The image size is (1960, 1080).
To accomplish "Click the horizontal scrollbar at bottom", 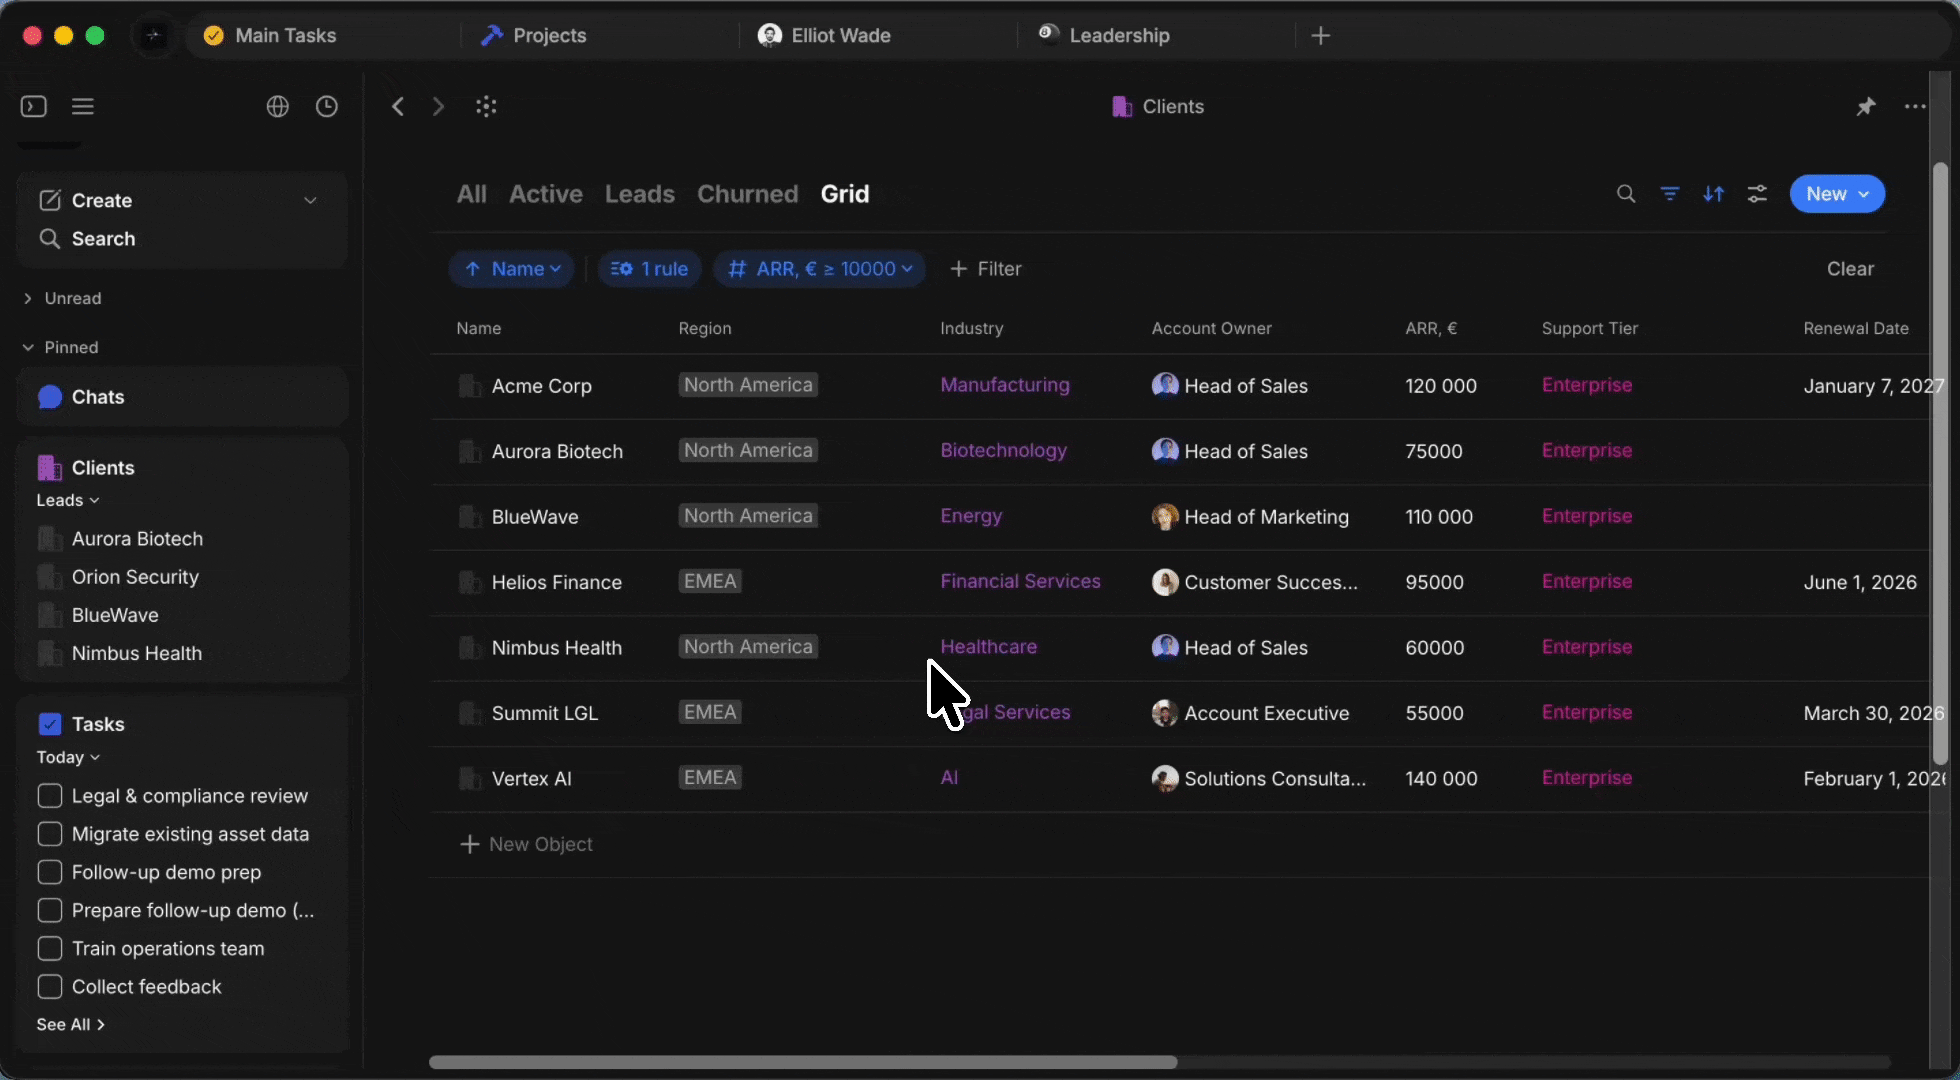I will tap(803, 1062).
